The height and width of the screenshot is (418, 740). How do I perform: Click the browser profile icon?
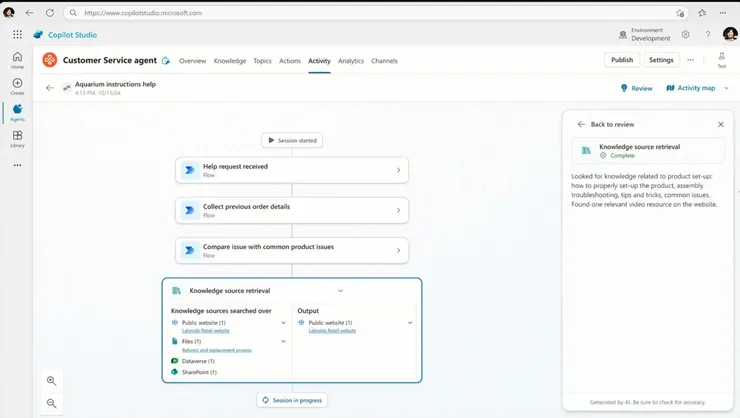click(x=8, y=13)
